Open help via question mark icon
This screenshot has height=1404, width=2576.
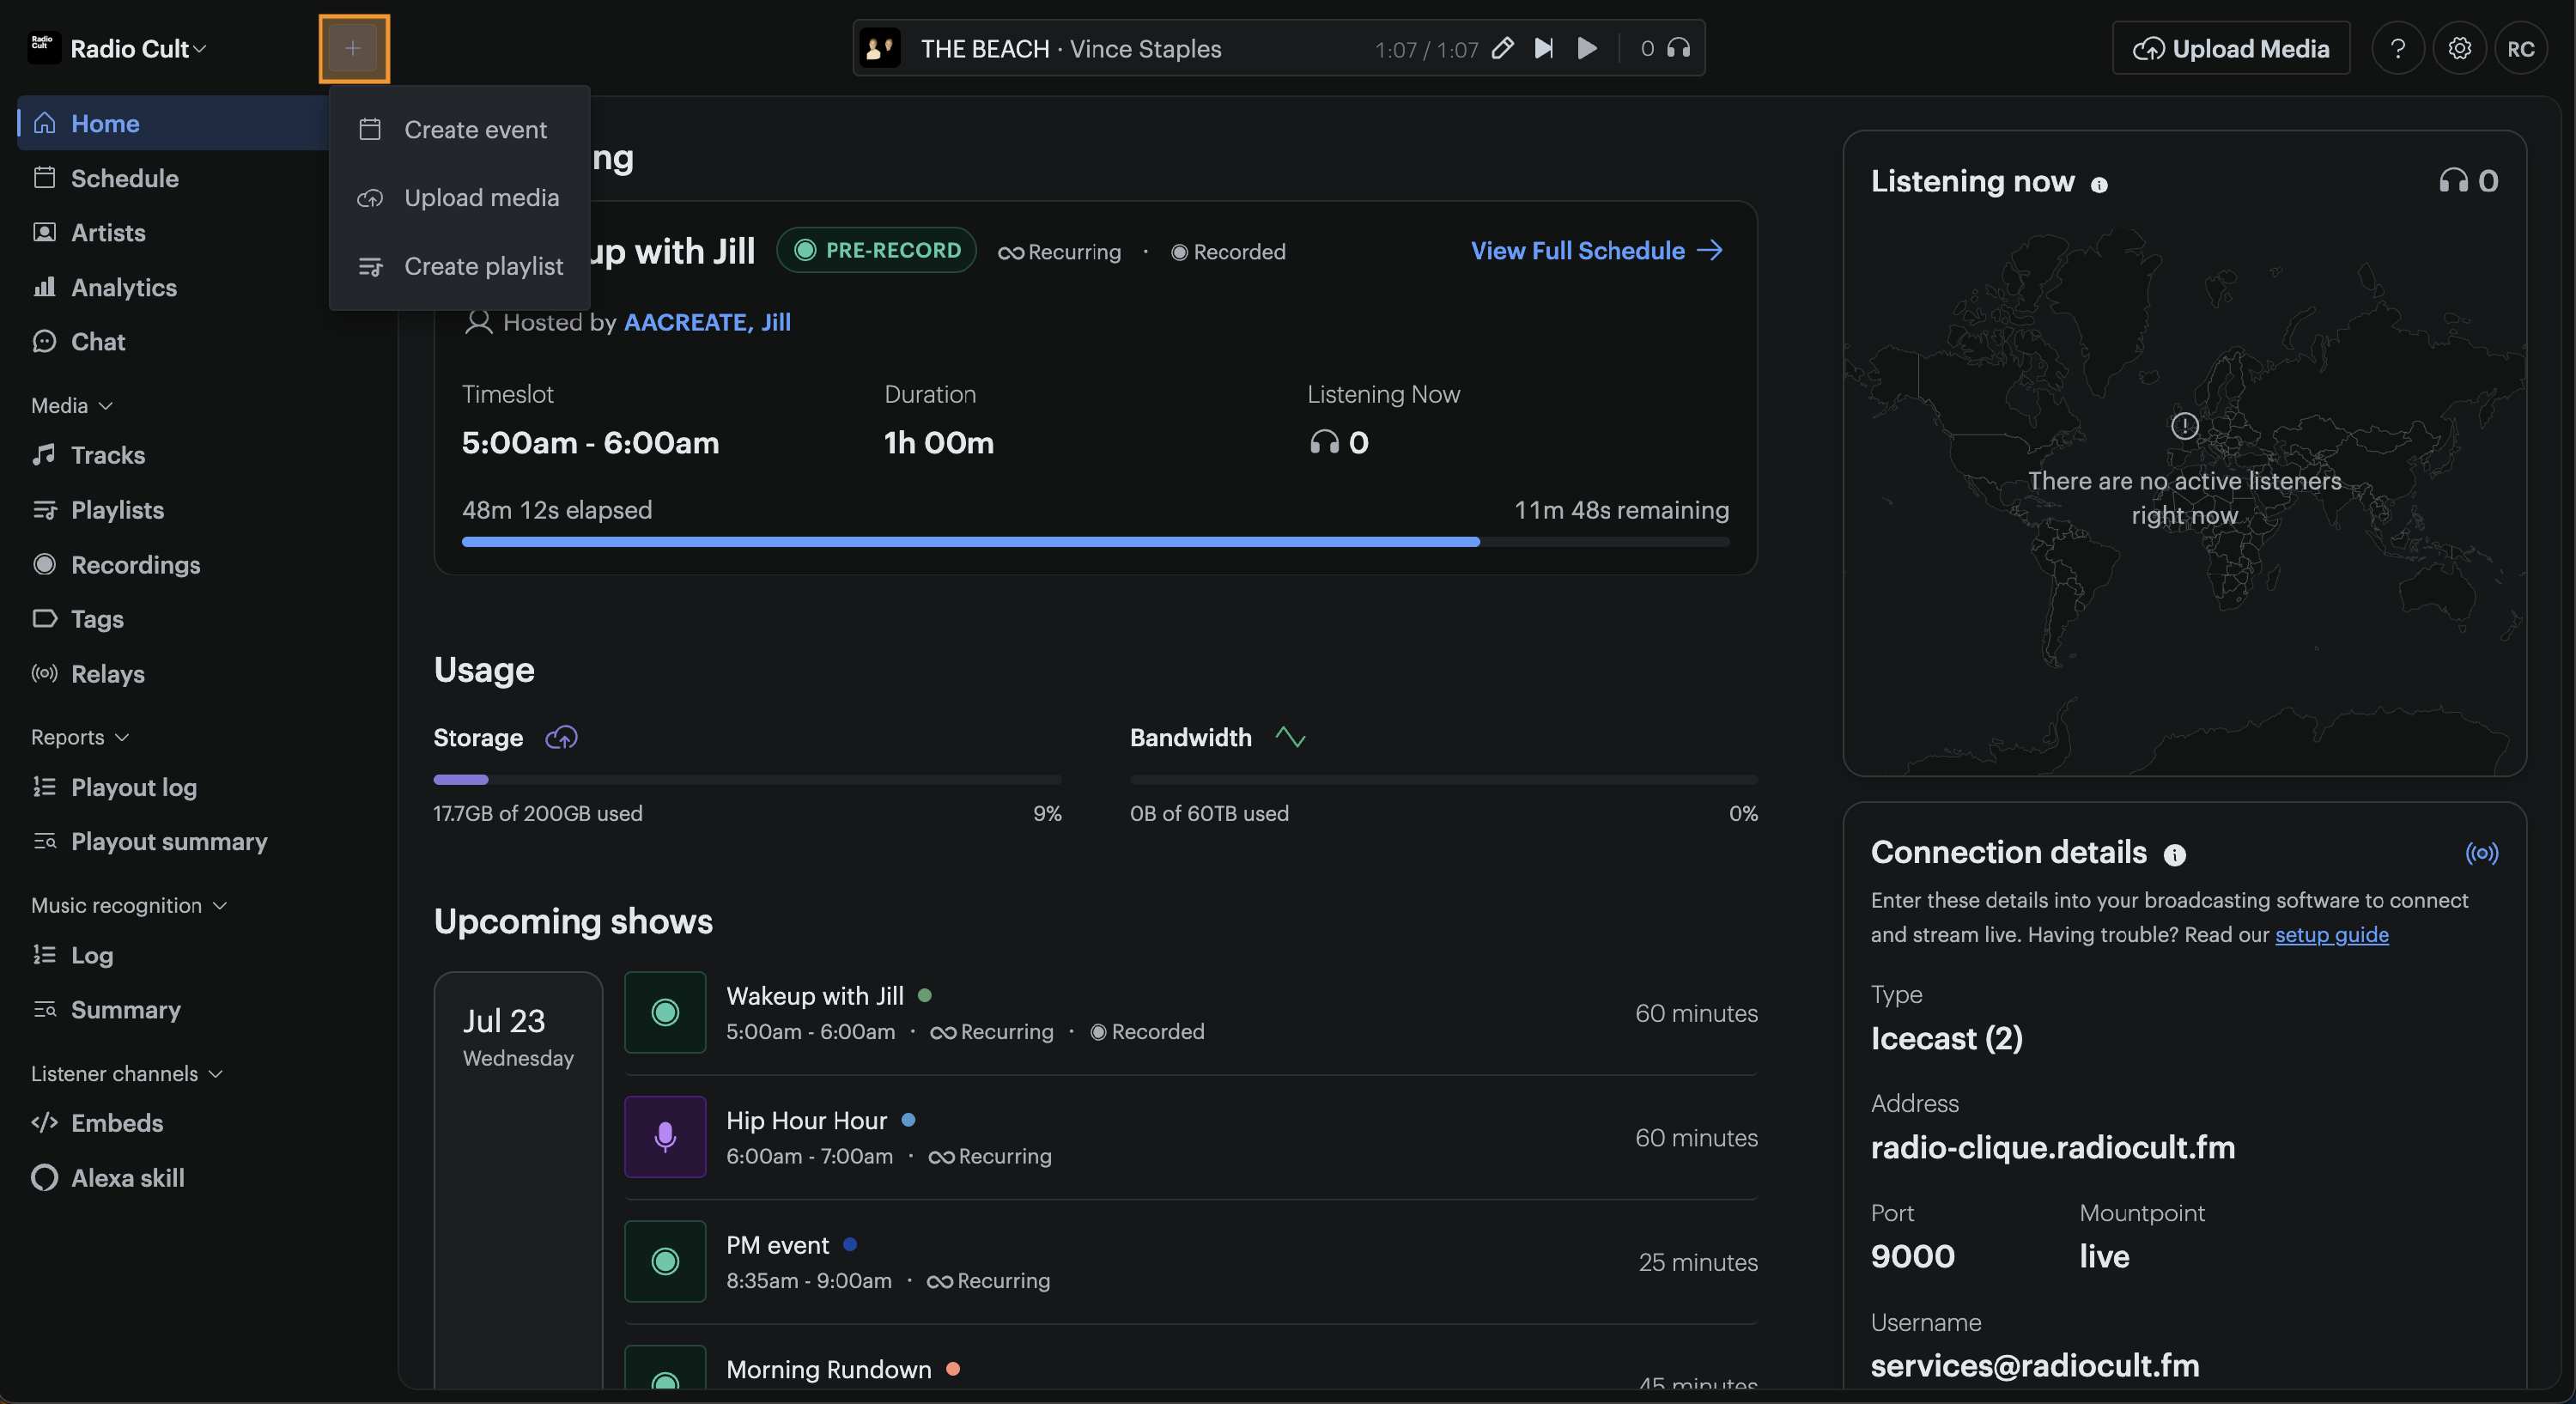2397,48
